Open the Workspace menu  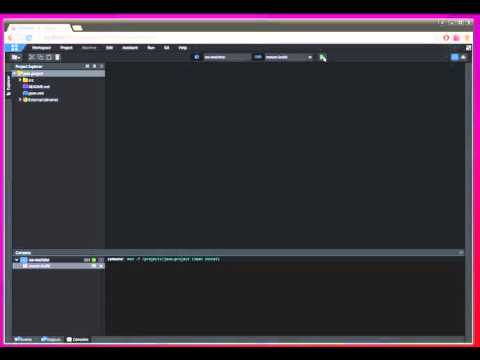pos(41,48)
